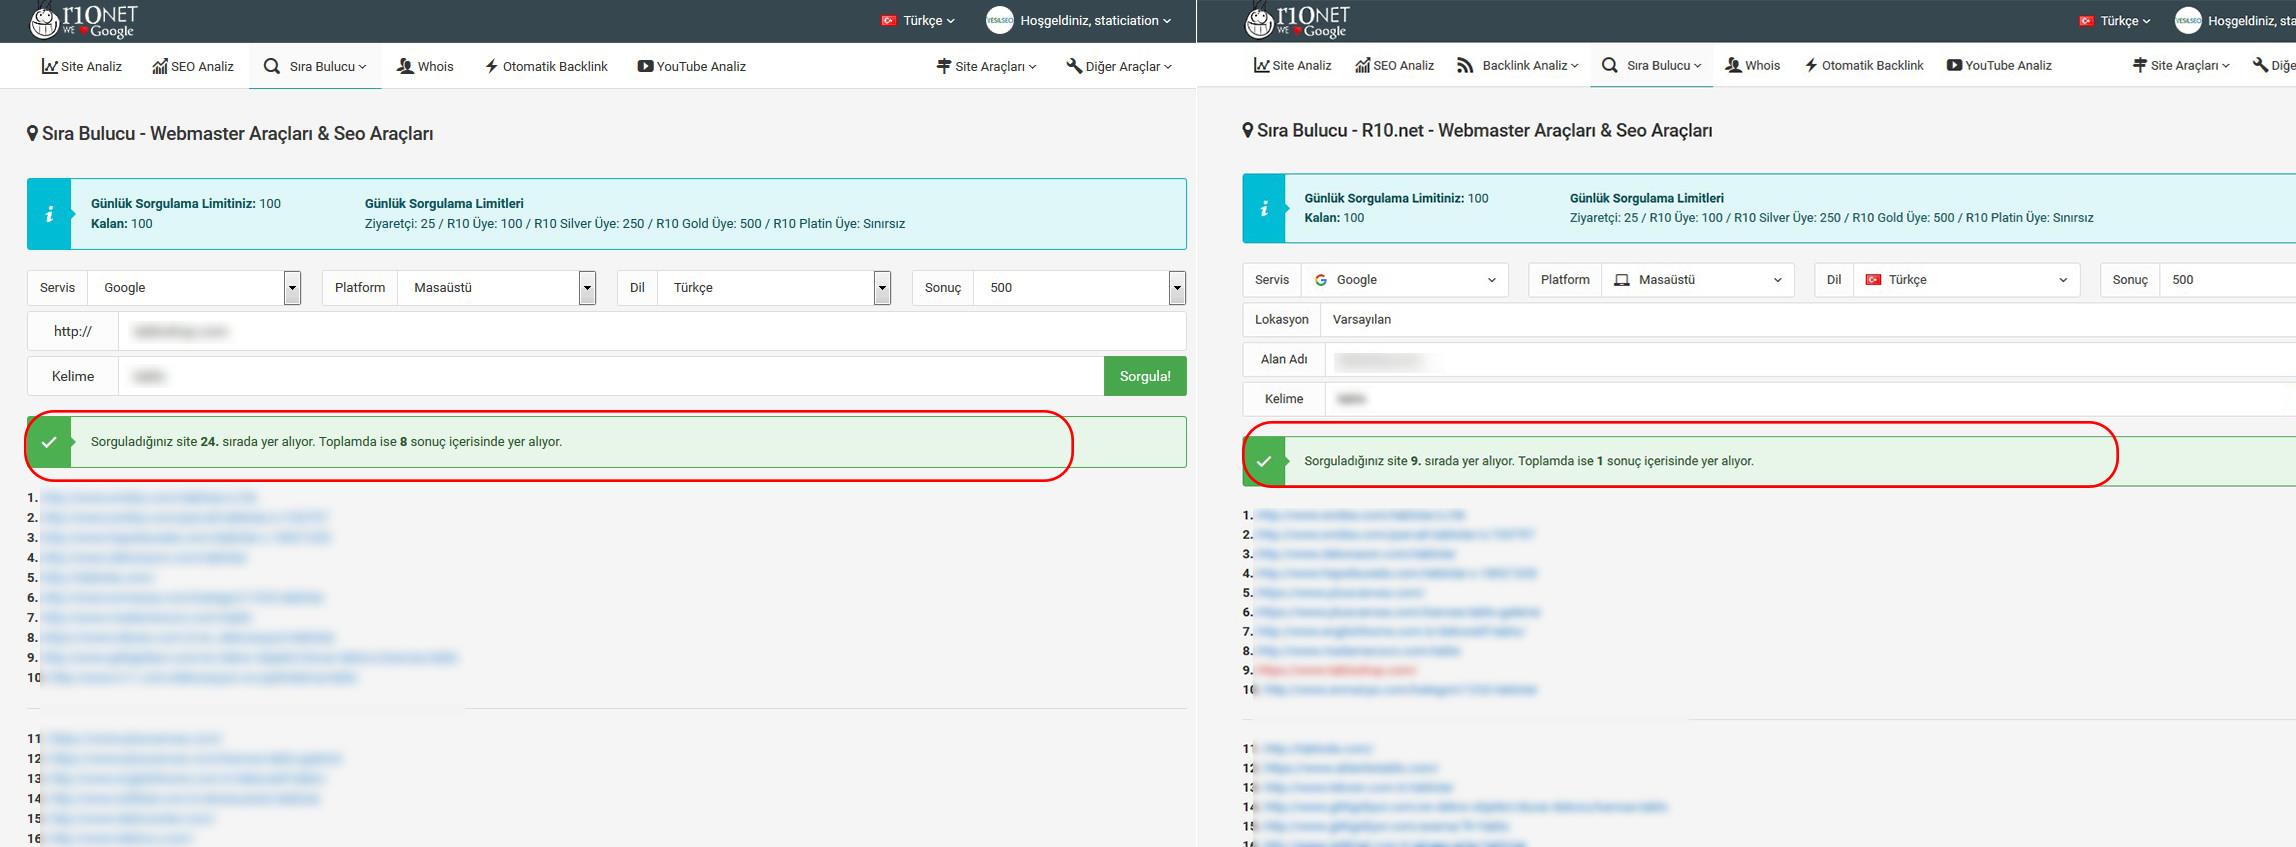2296x847 pixels.
Task: Click the http:// domain input field, left page
Action: pyautogui.click(x=652, y=331)
